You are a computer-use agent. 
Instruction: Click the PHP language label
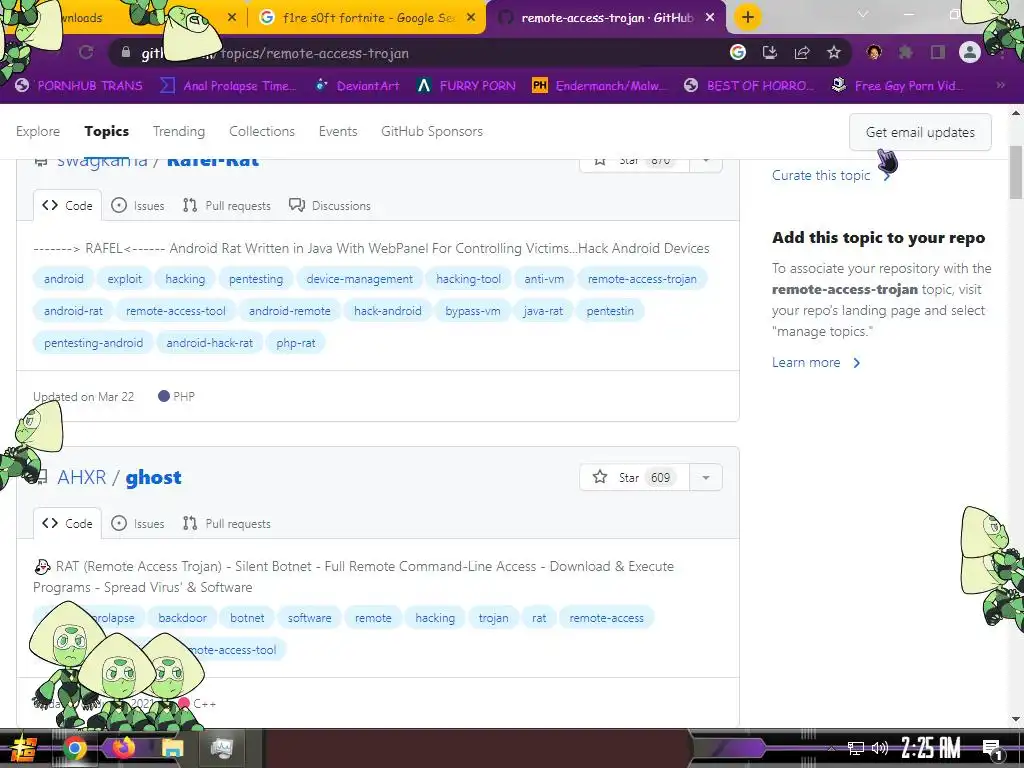pos(177,396)
